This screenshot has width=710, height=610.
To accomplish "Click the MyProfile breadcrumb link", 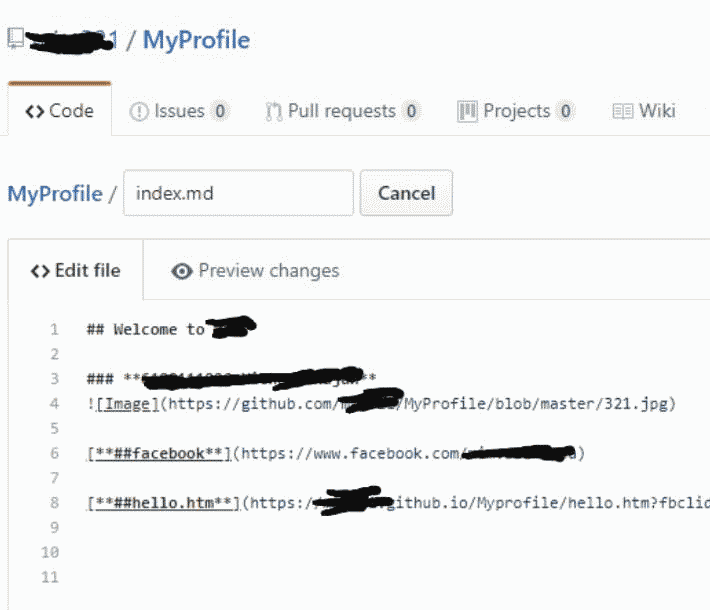I will click(x=55, y=193).
